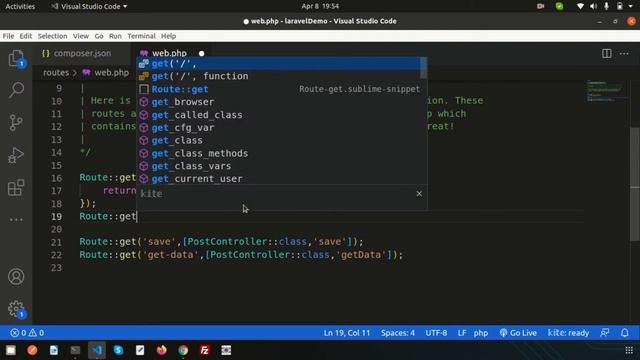Open Skype from the dock
This screenshot has height=360, width=640.
pyautogui.click(x=118, y=350)
